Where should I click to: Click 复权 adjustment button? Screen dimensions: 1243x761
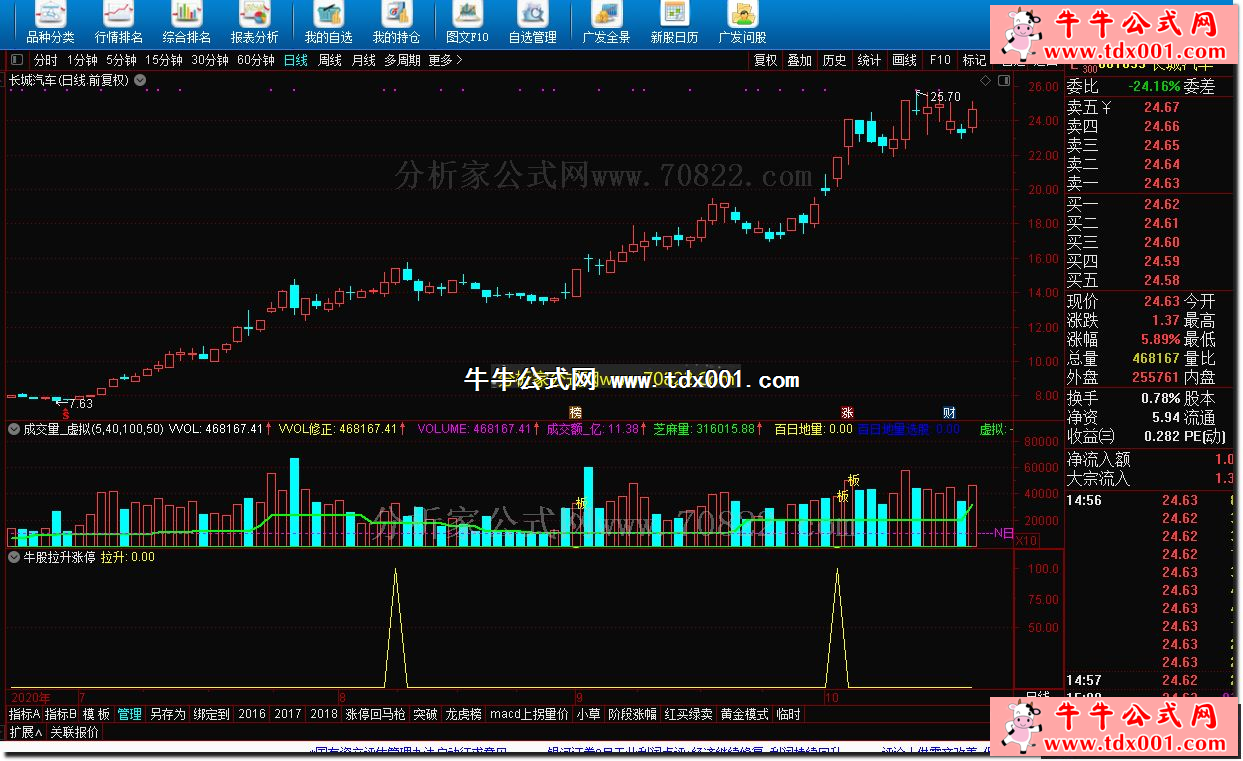pos(766,60)
